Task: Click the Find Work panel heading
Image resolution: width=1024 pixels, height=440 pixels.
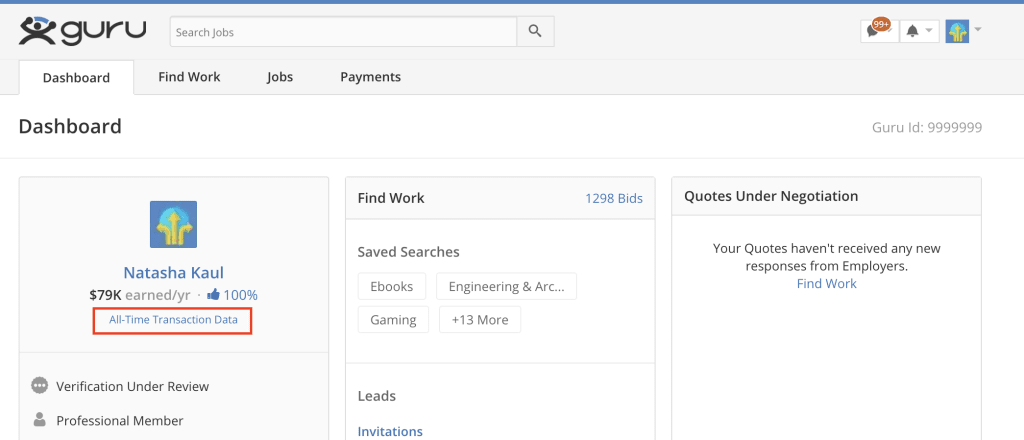Action: click(391, 198)
